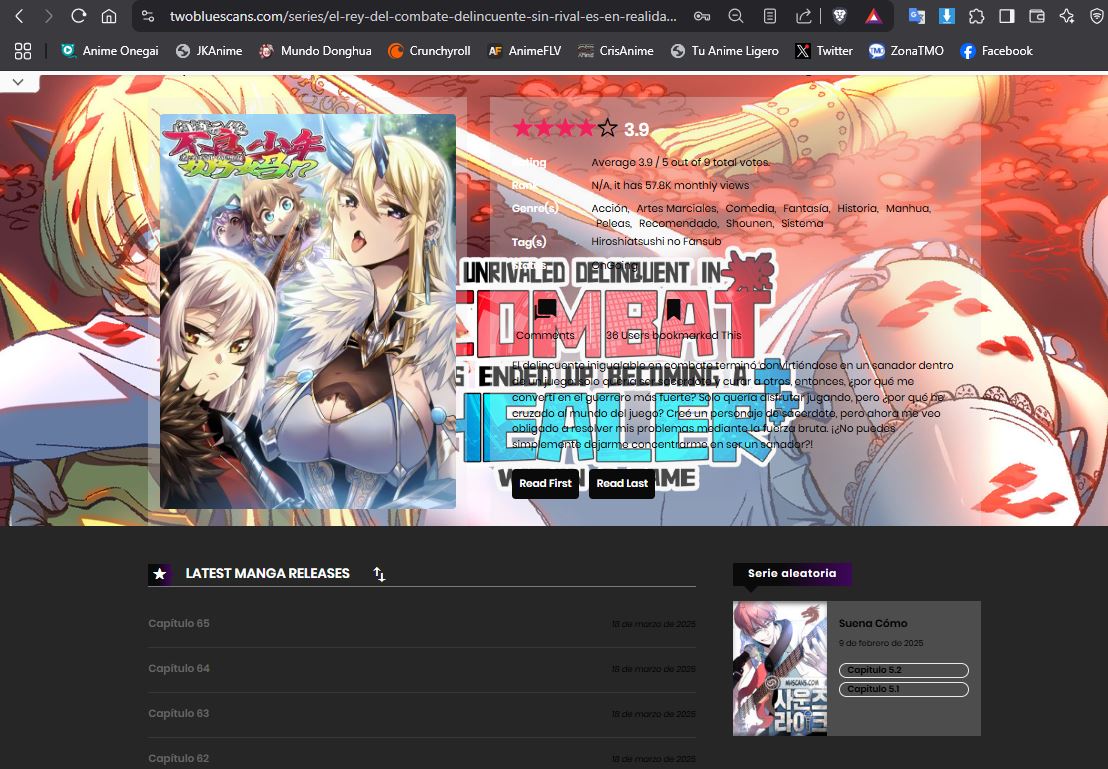Open the Shounen genre link

pos(750,223)
